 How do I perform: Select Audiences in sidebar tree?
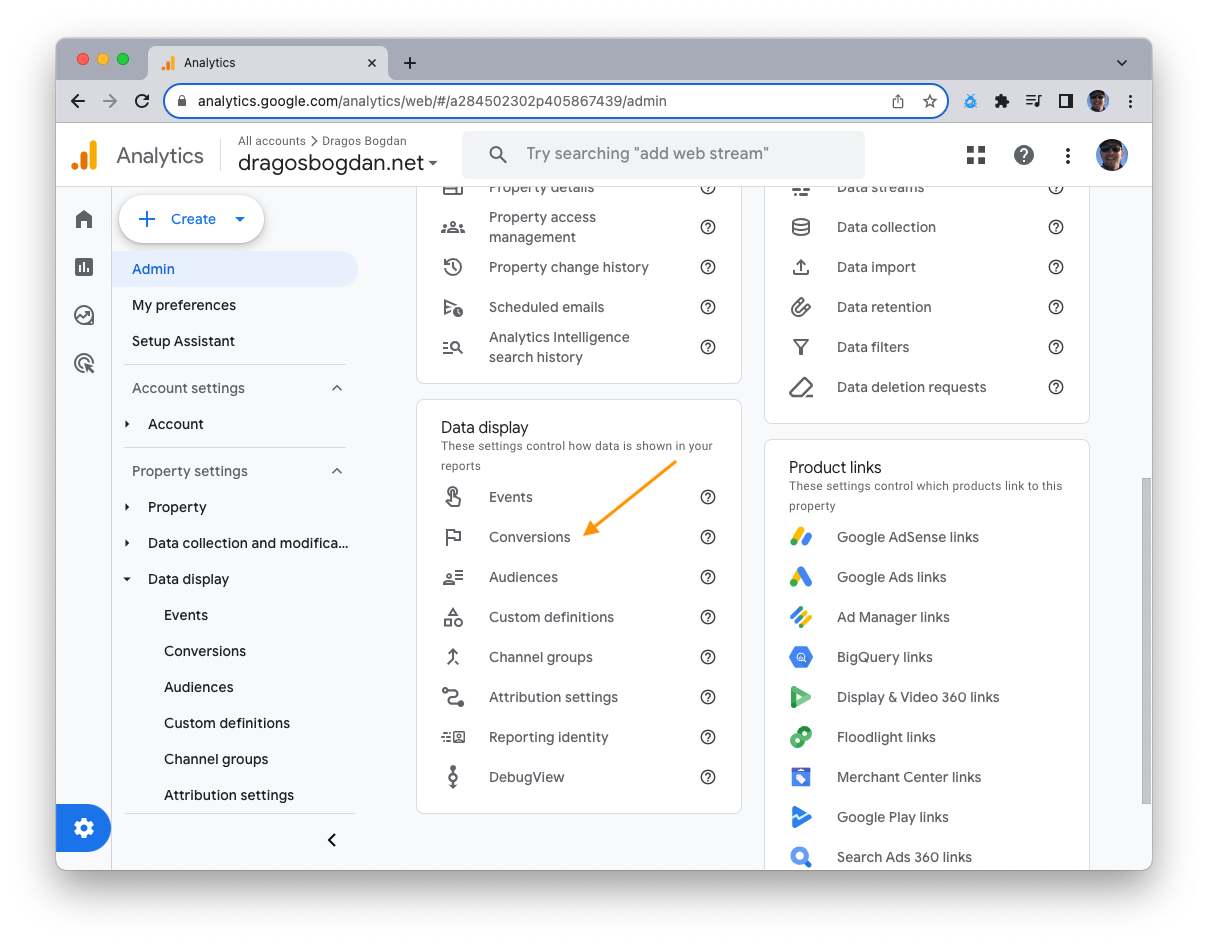pyautogui.click(x=199, y=687)
